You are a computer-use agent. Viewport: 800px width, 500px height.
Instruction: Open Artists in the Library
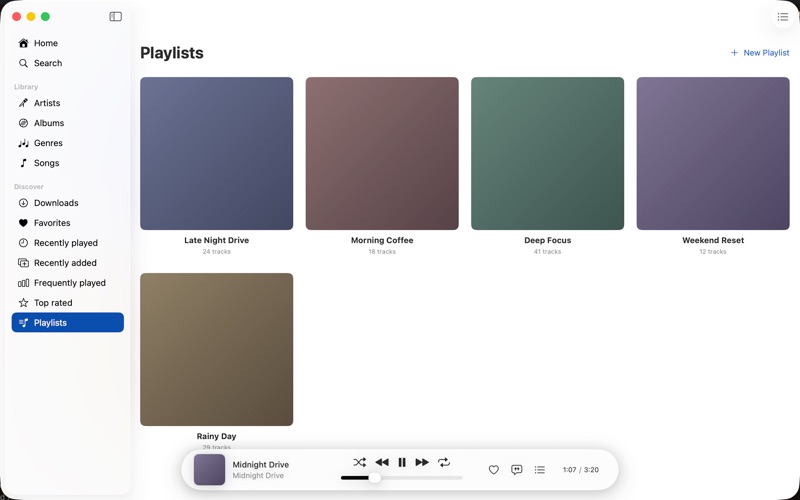(68, 103)
